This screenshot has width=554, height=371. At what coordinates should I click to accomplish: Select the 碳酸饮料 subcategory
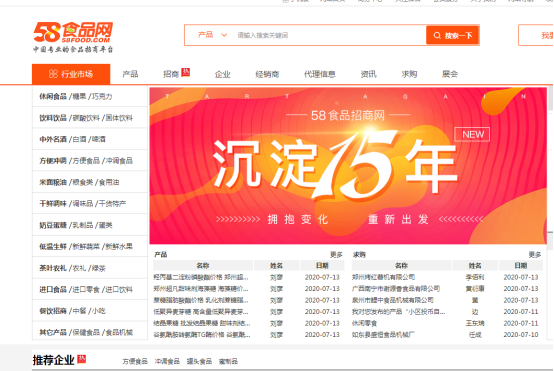[86, 118]
